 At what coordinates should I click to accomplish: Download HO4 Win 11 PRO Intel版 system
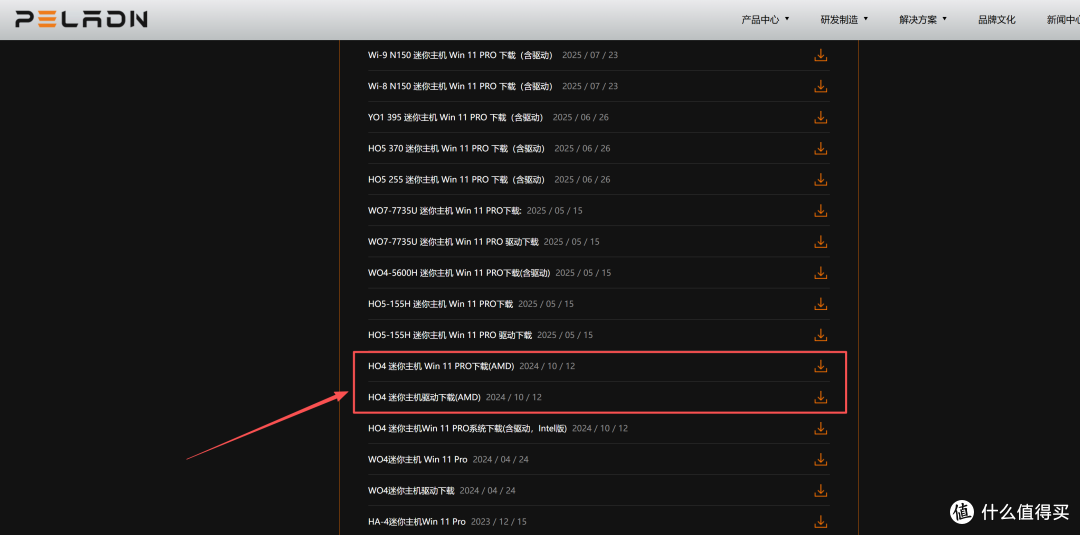coord(820,428)
